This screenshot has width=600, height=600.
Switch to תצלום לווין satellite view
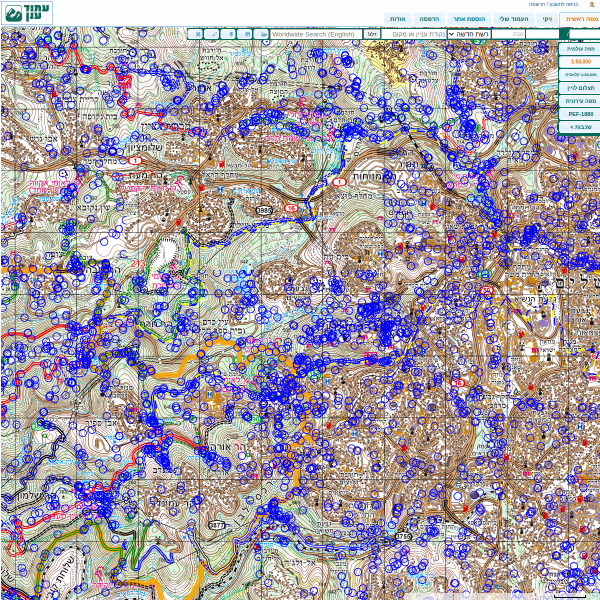580,88
